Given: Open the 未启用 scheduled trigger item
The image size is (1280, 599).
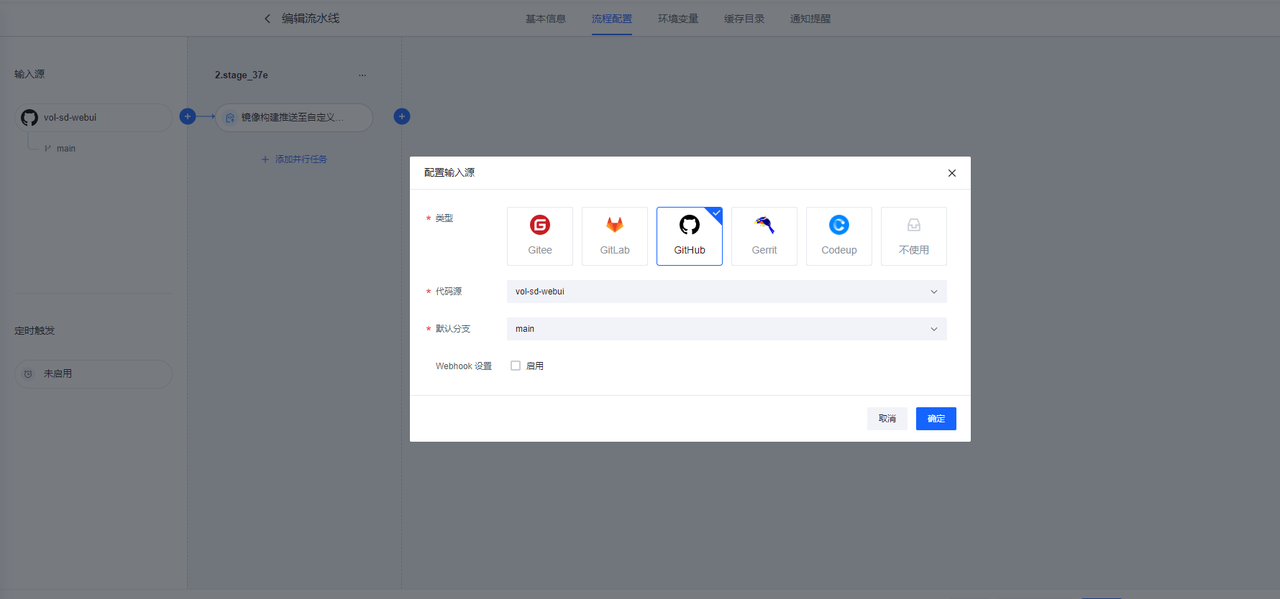Looking at the screenshot, I should 93,374.
